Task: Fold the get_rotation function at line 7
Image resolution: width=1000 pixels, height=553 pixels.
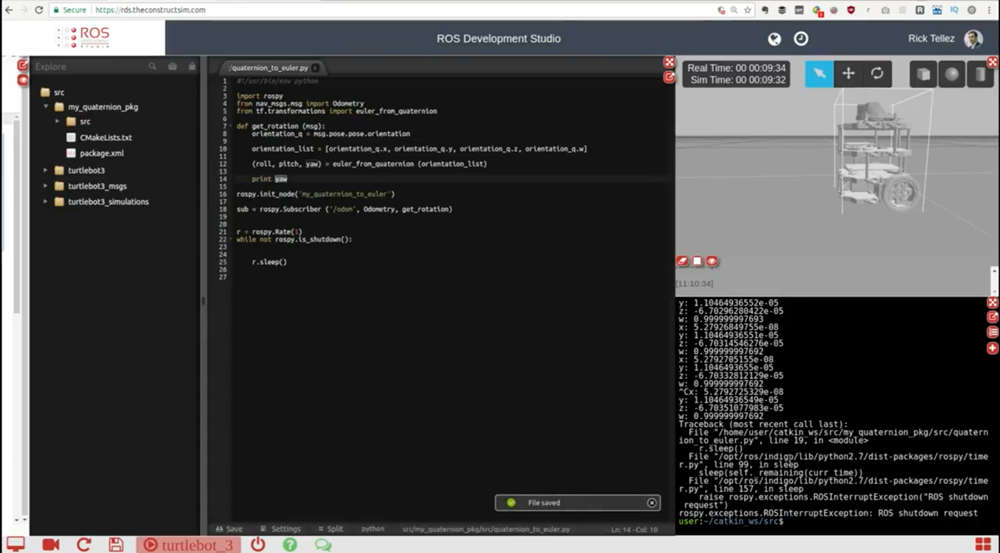Action: pos(231,126)
